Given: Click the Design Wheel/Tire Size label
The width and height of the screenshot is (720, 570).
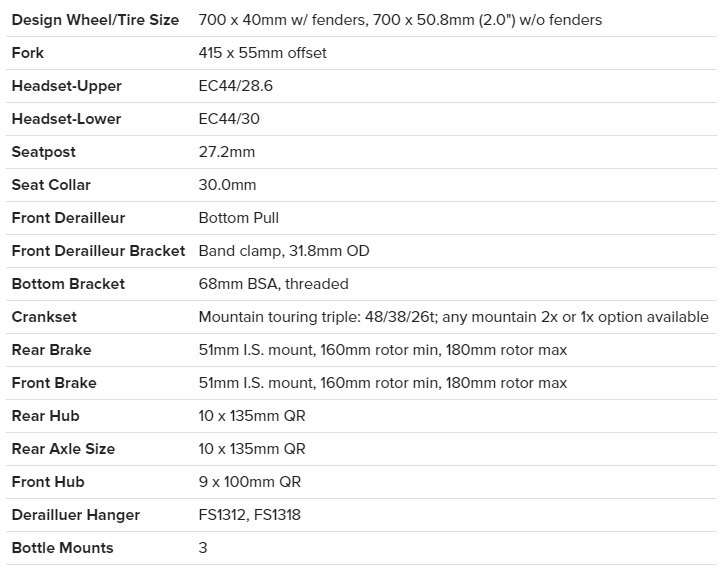Looking at the screenshot, I should [x=95, y=20].
